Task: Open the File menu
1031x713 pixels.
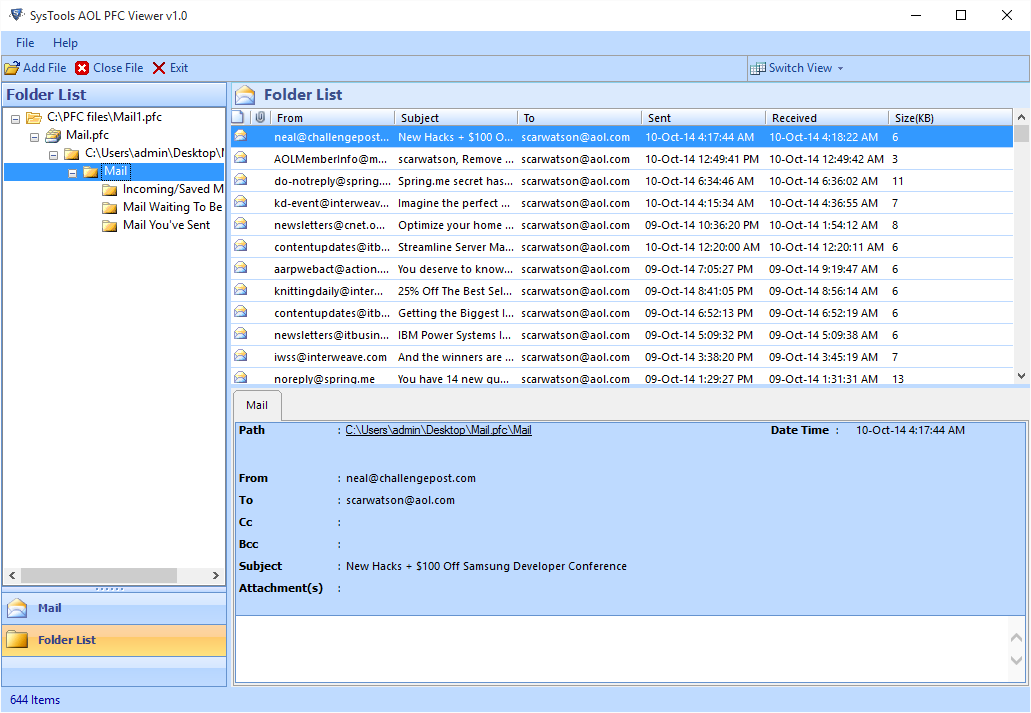Action: pyautogui.click(x=25, y=43)
